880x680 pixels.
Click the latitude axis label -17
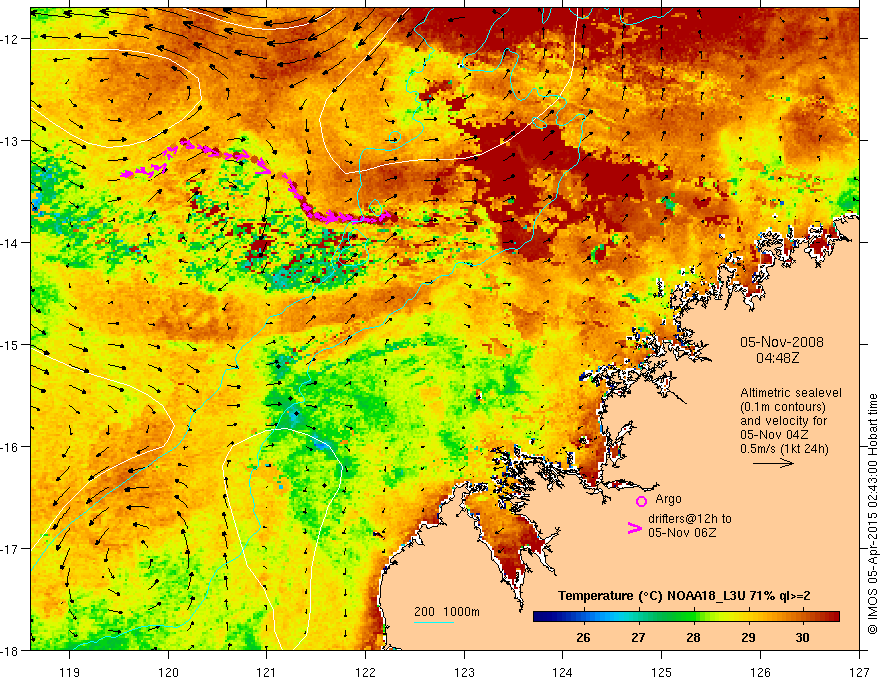point(10,549)
